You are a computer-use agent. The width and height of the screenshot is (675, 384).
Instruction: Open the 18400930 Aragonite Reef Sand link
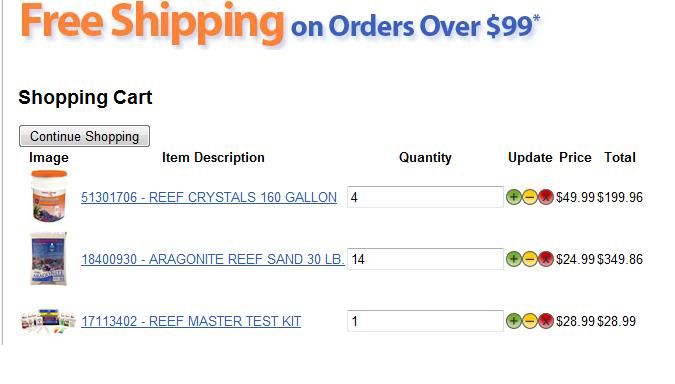coord(213,259)
